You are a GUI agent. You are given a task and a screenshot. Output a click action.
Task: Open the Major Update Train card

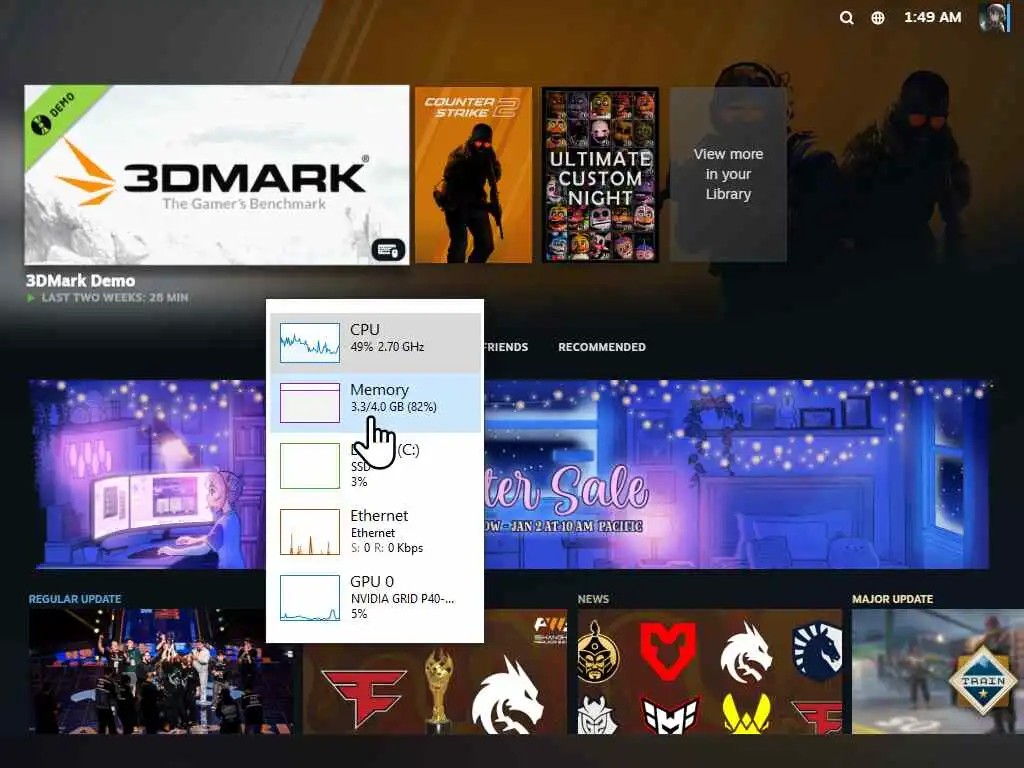pos(938,672)
